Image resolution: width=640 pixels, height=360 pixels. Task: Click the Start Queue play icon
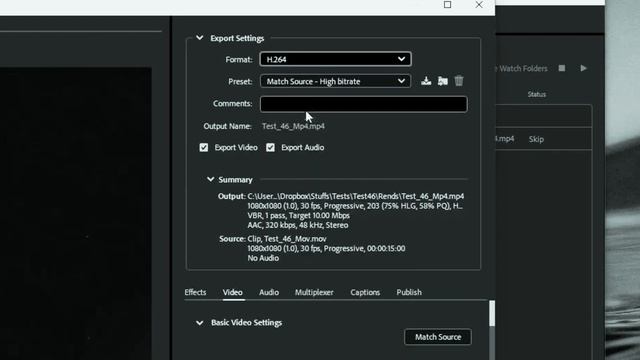583,68
